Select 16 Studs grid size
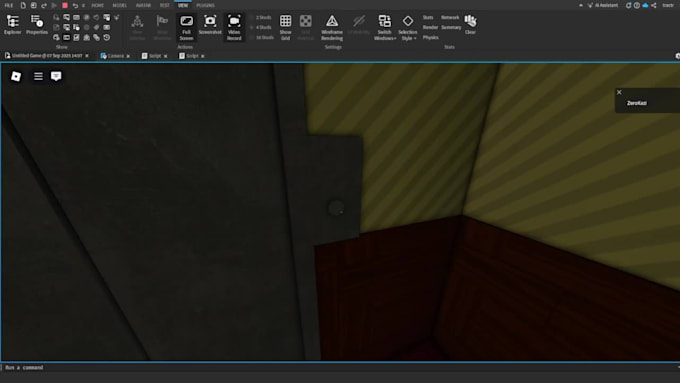Image resolution: width=680 pixels, height=383 pixels. click(x=262, y=37)
